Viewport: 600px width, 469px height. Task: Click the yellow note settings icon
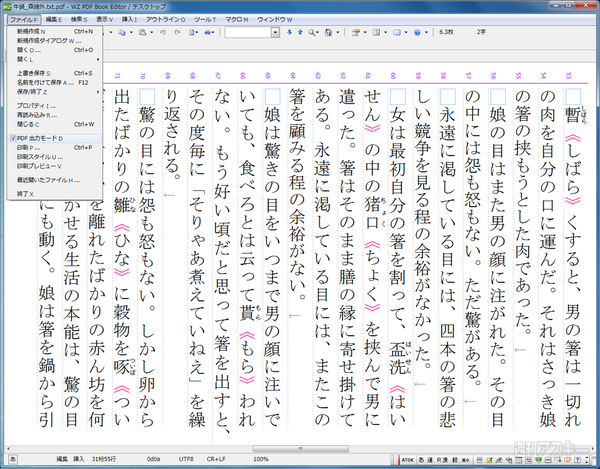(355, 33)
